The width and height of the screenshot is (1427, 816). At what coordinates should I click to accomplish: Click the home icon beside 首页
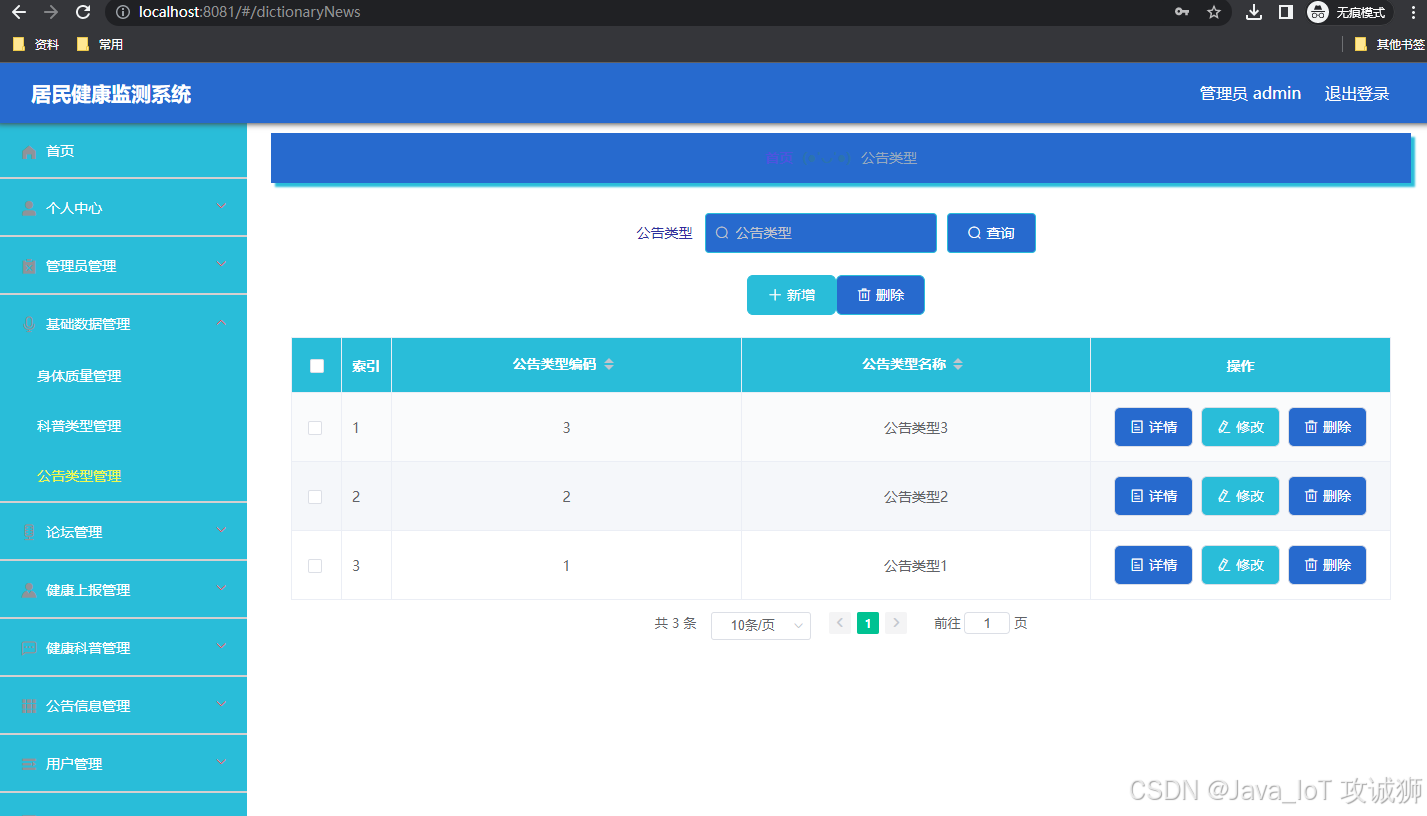tap(29, 151)
